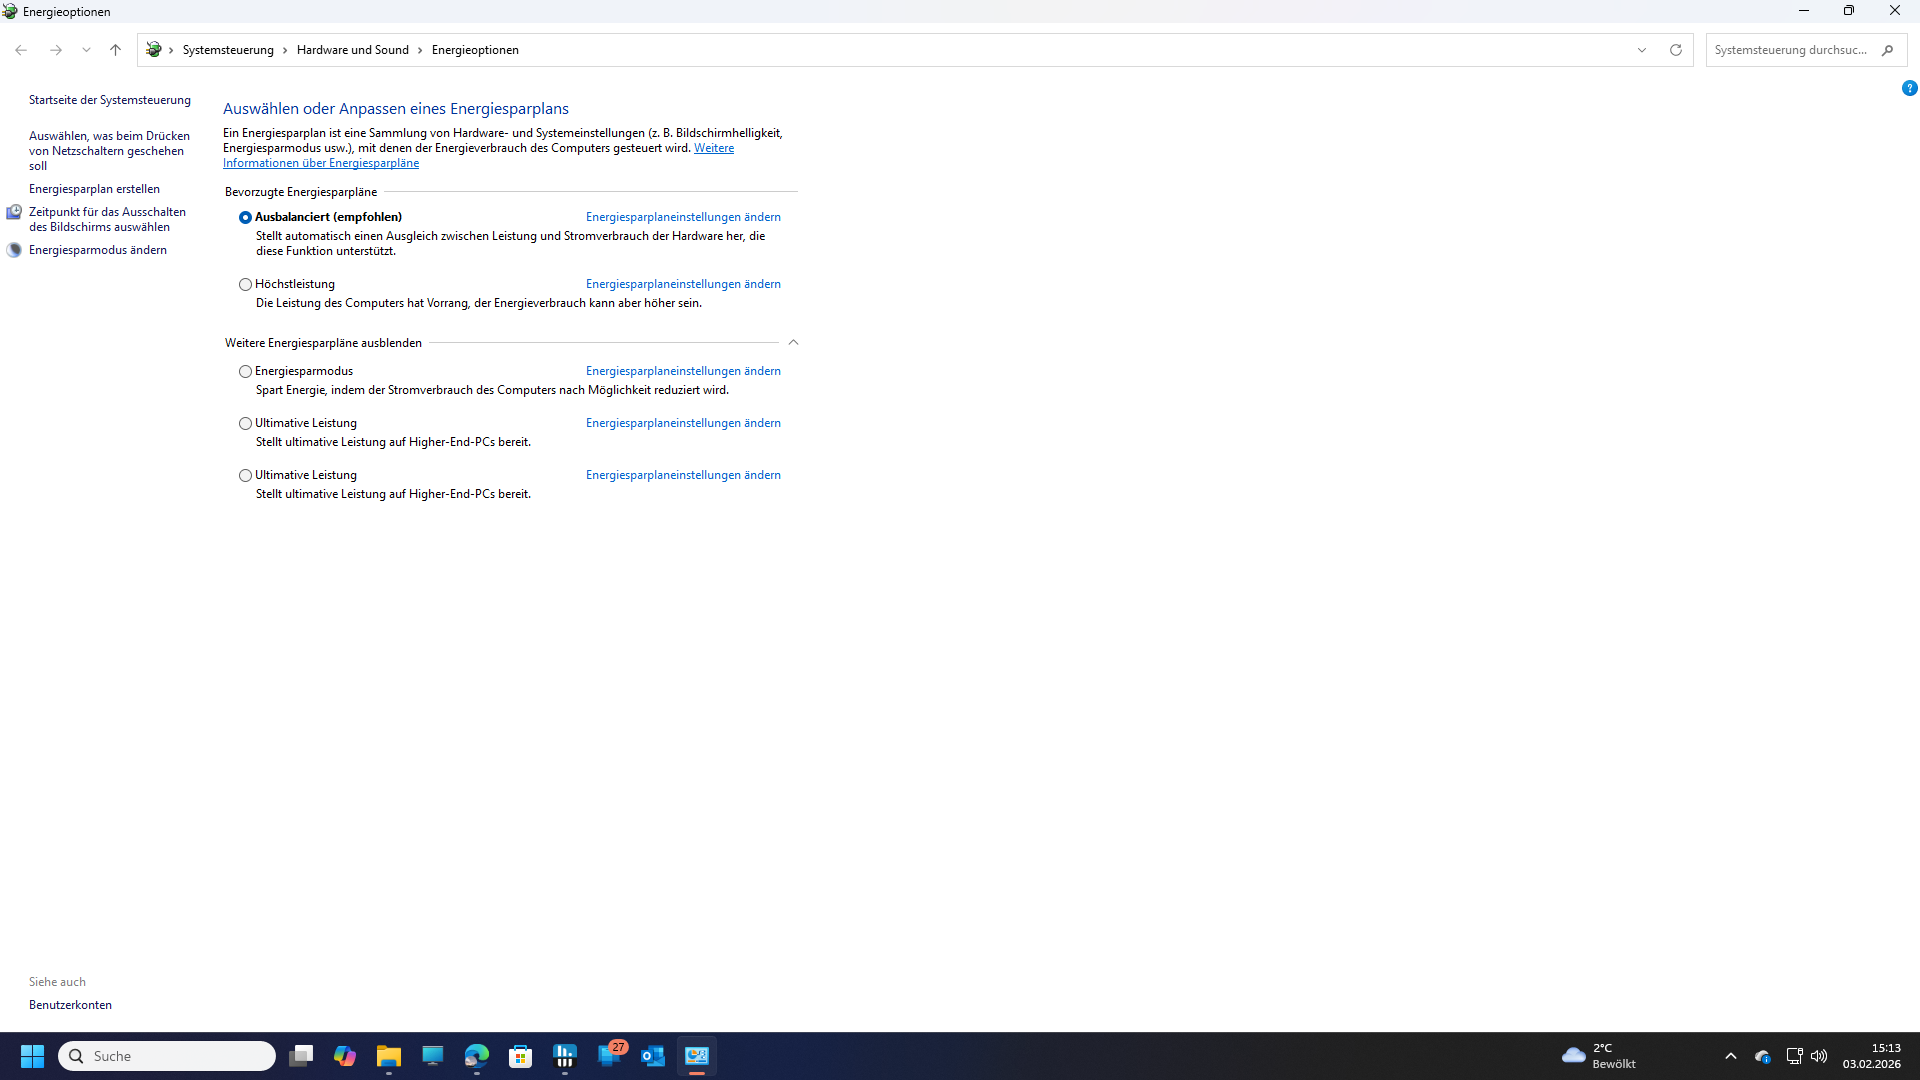This screenshot has width=1920, height=1080.
Task: Place cursor in the Systemsteuerung search field
Action: click(x=1790, y=49)
